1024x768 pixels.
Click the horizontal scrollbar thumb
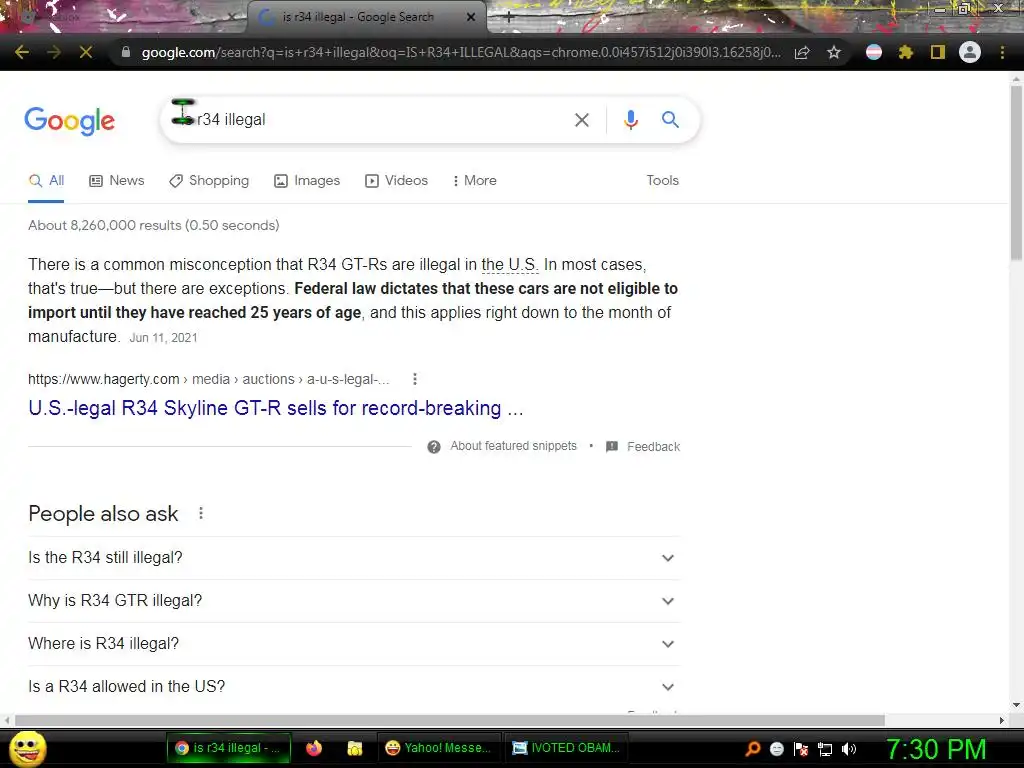pyautogui.click(x=450, y=720)
